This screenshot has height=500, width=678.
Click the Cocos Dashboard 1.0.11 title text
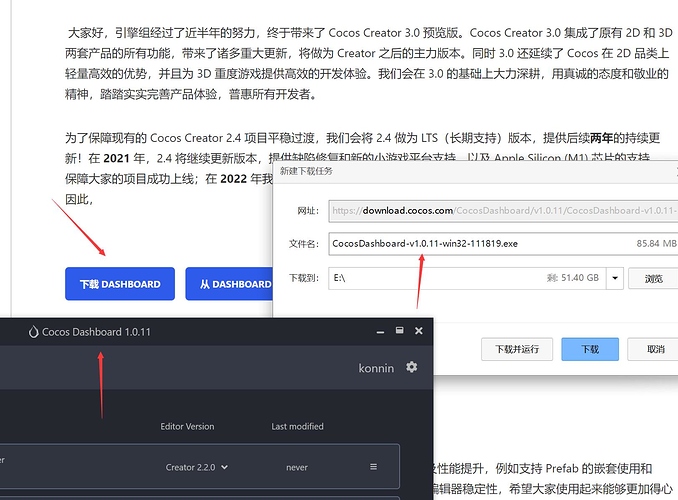(x=96, y=332)
